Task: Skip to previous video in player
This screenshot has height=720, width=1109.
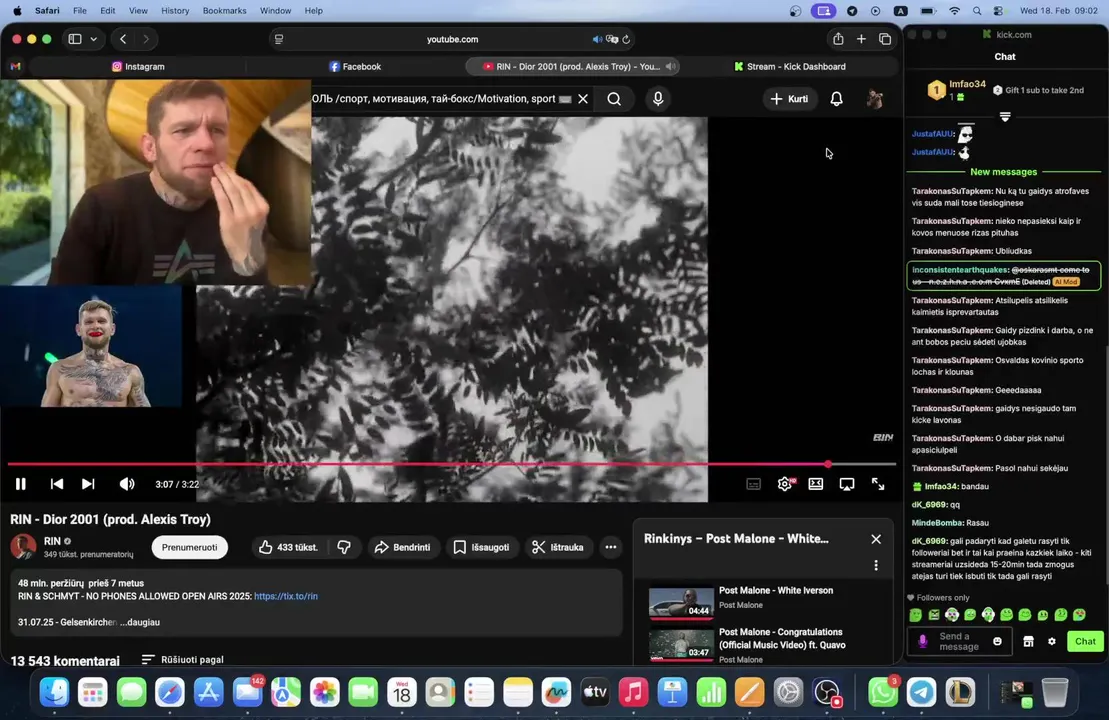Action: (57, 484)
